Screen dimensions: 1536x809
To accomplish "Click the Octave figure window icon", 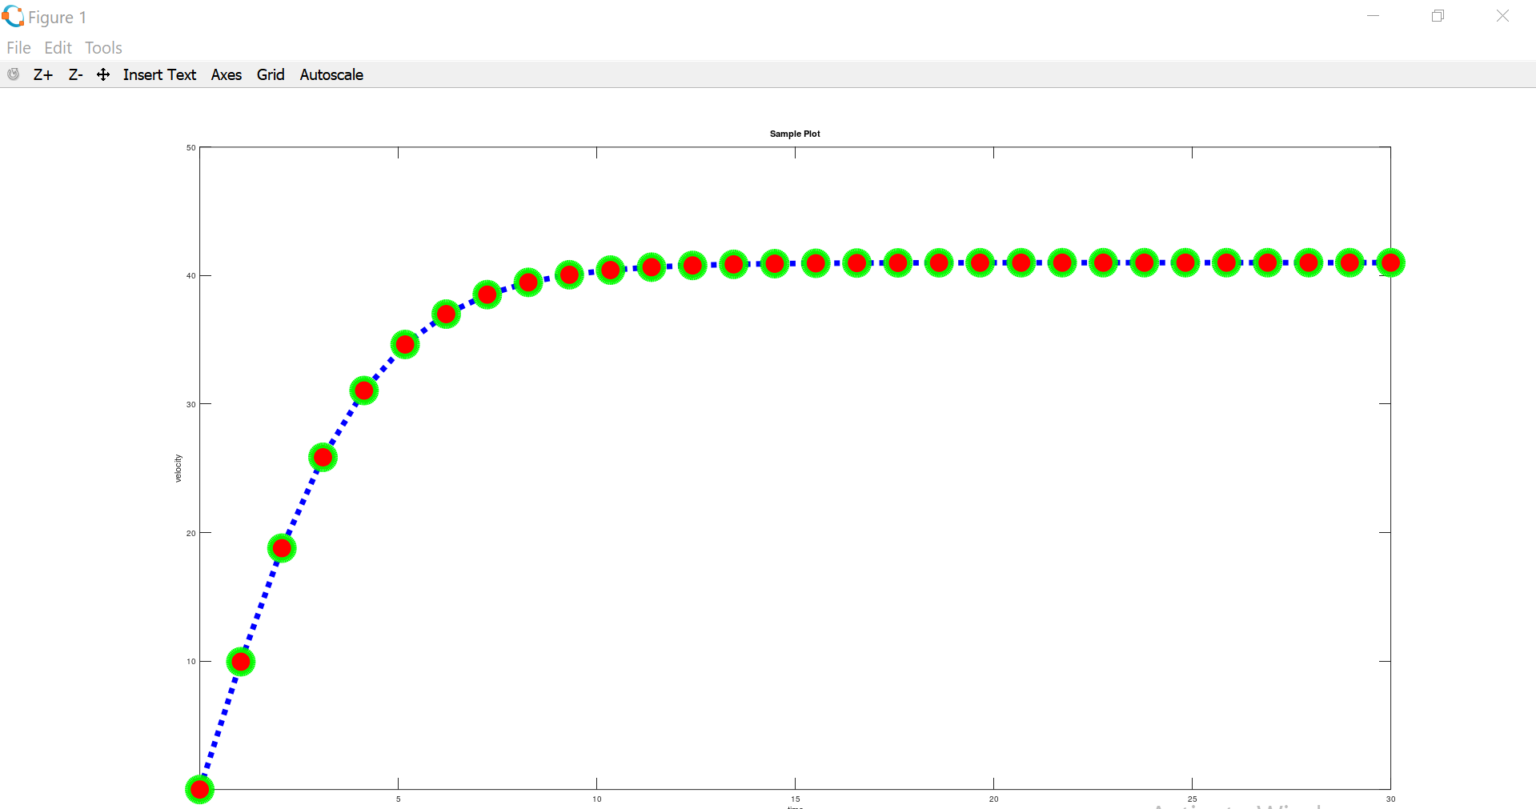I will tap(12, 16).
